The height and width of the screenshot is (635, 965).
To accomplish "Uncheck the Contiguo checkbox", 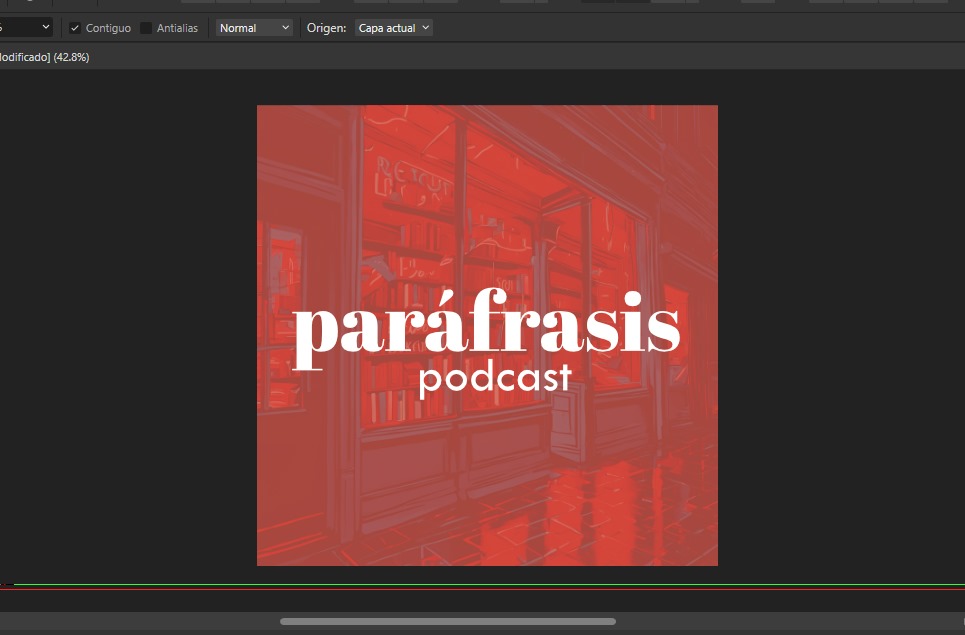I will tap(75, 28).
